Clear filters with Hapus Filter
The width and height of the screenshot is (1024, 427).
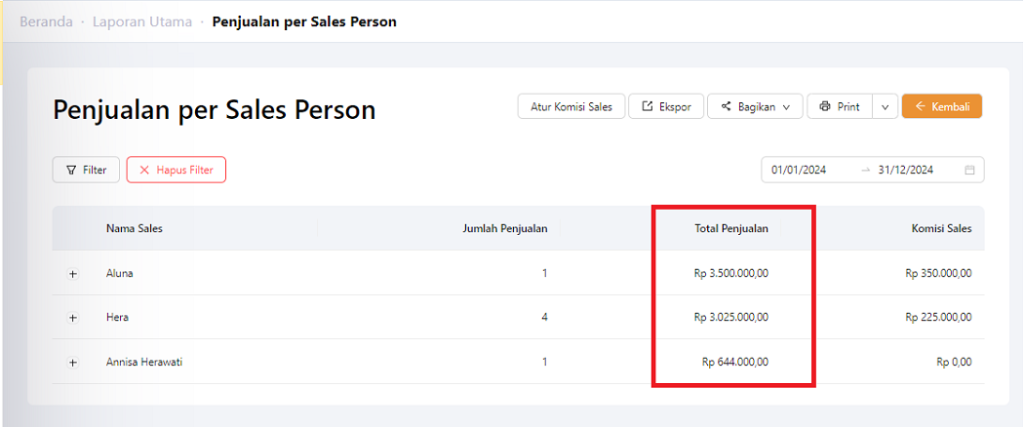point(176,170)
